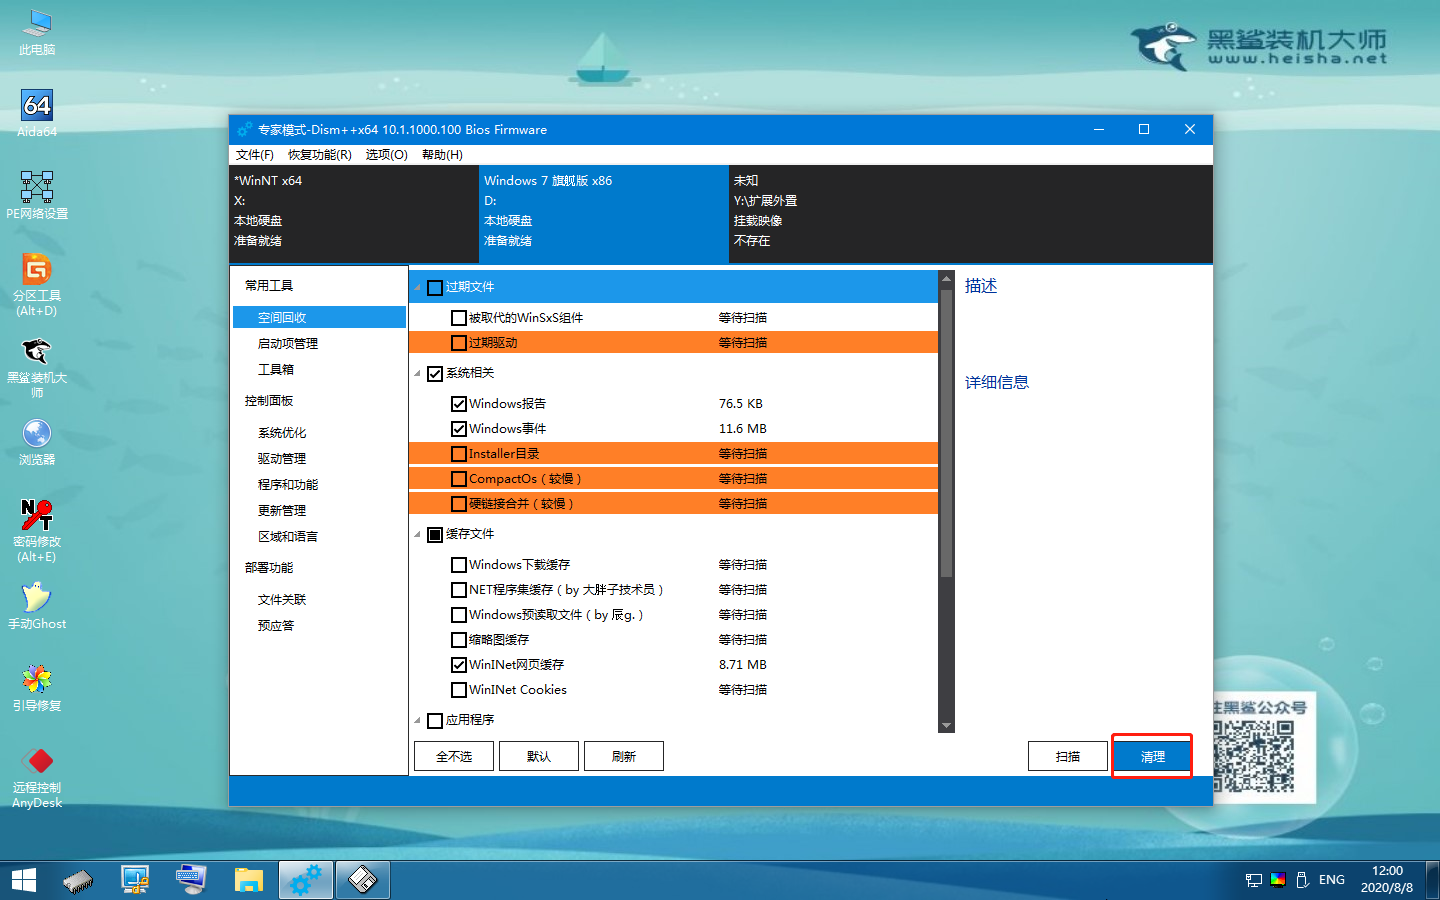Open the 此电脑 desktop icon
Image resolution: width=1440 pixels, height=900 pixels.
(37, 32)
